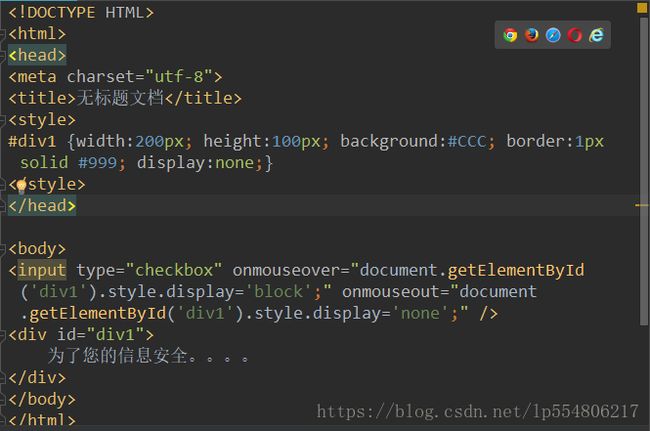Open preview in Internet Explorer
This screenshot has height=431, width=650.
[x=596, y=35]
